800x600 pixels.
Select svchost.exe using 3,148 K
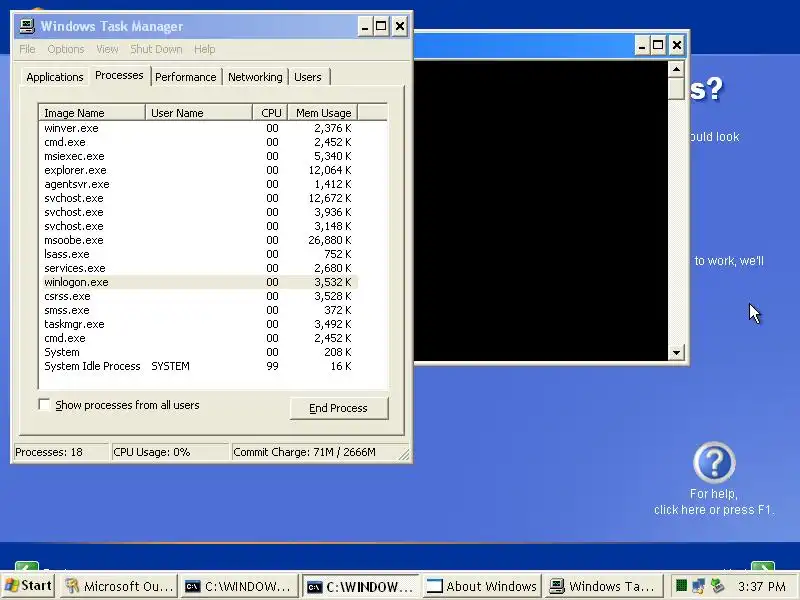198,226
